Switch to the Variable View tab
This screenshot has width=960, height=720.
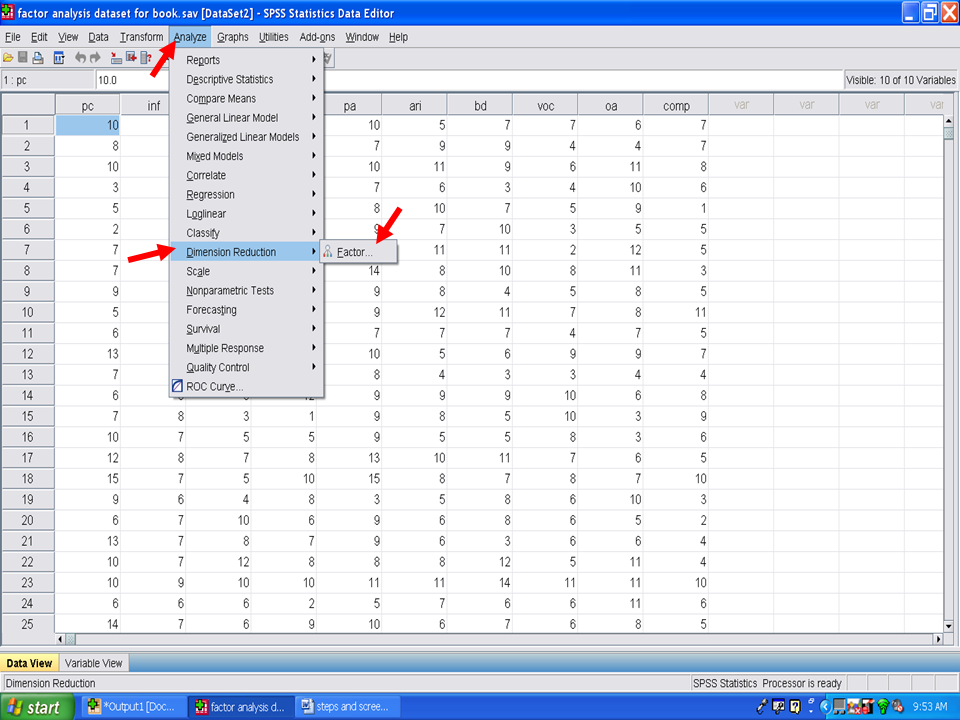point(94,663)
